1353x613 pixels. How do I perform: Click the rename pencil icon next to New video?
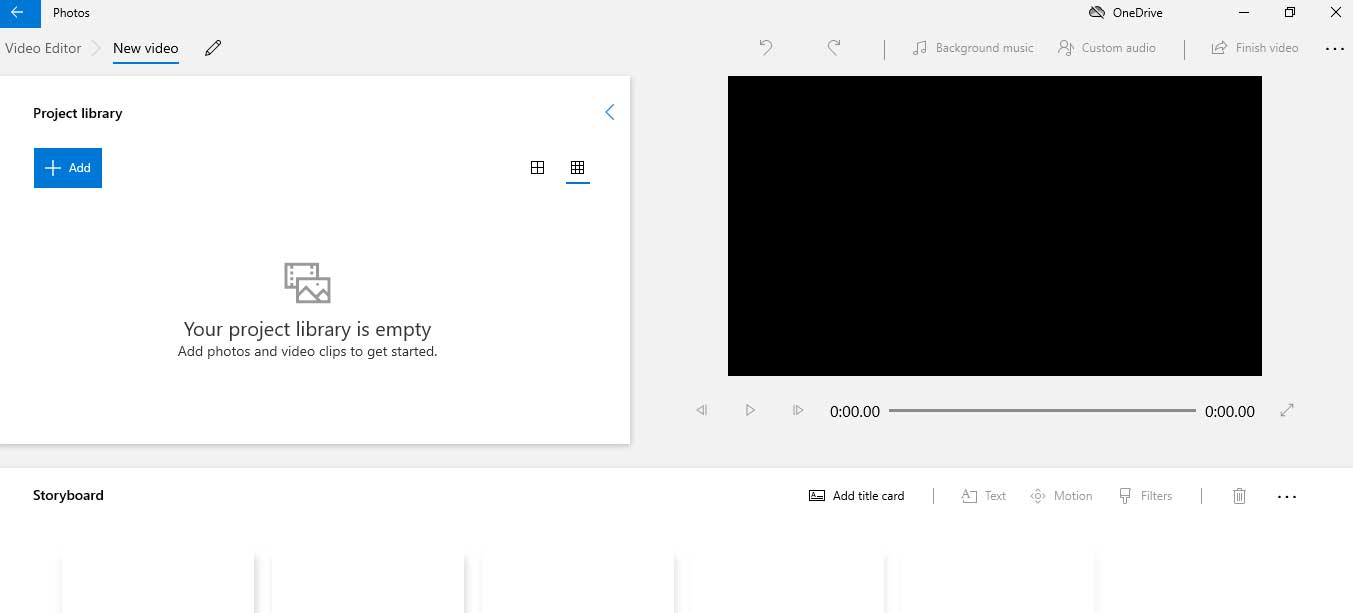213,47
